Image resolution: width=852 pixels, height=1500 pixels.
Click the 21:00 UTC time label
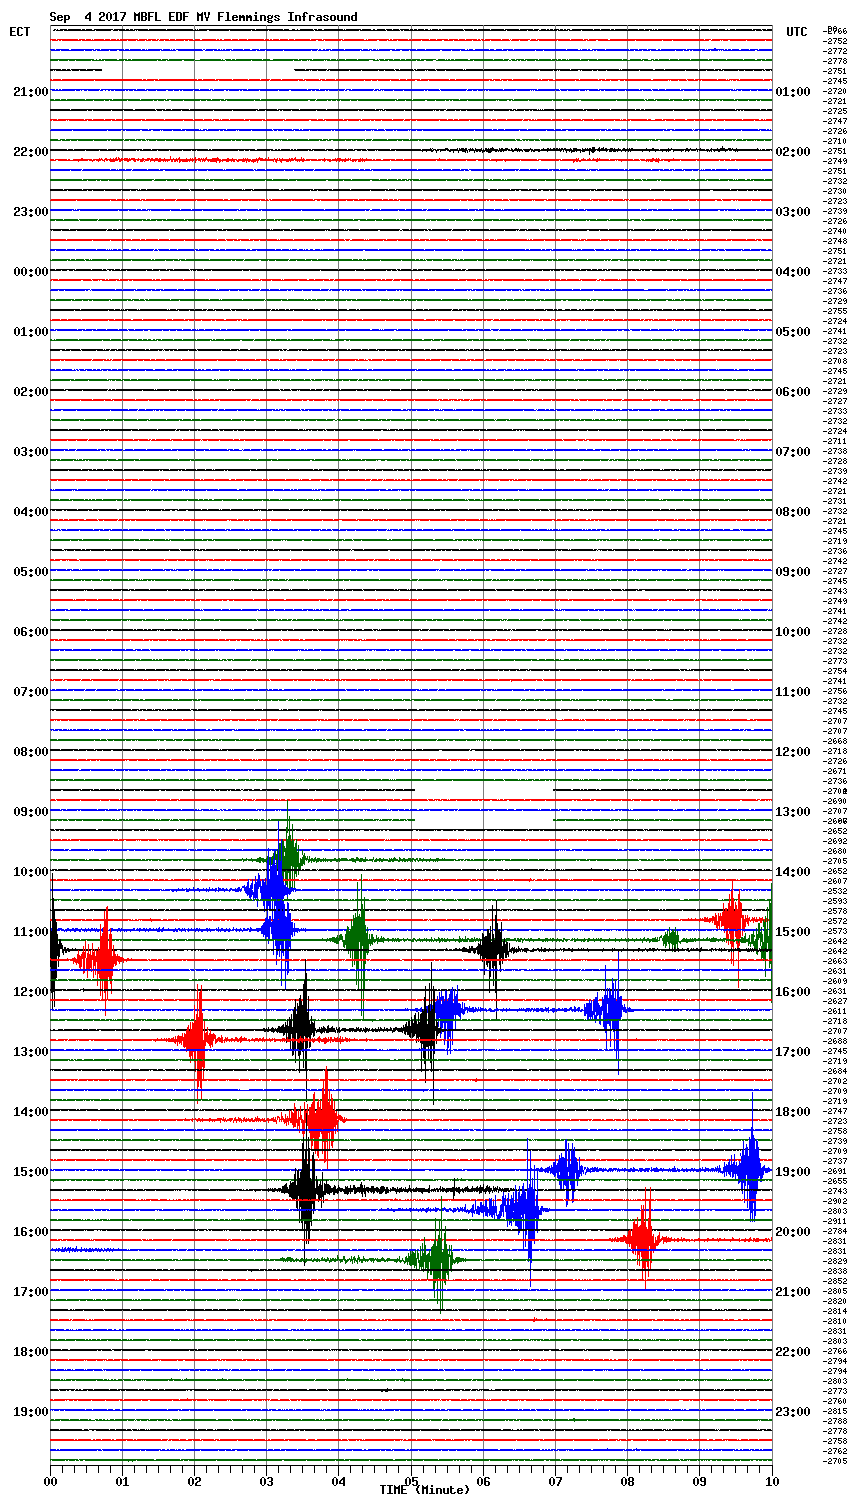pos(793,1292)
